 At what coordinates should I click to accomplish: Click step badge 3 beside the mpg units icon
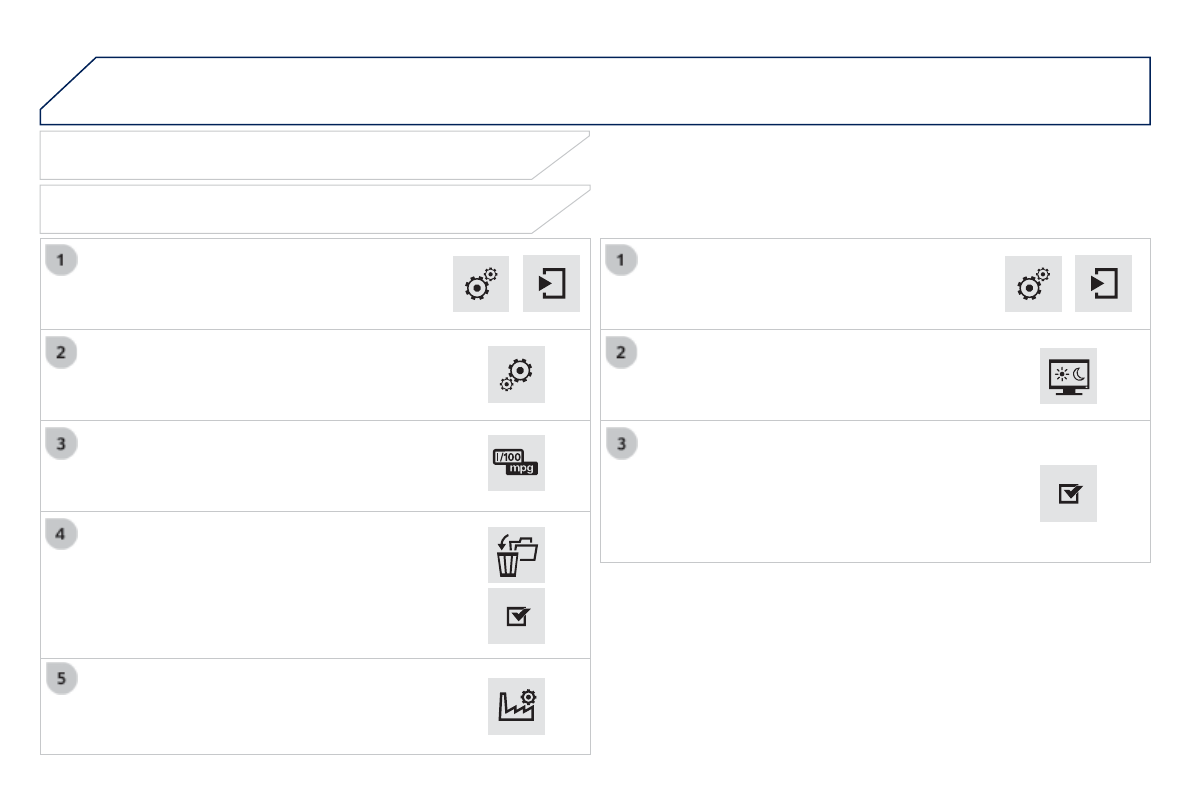pos(62,443)
